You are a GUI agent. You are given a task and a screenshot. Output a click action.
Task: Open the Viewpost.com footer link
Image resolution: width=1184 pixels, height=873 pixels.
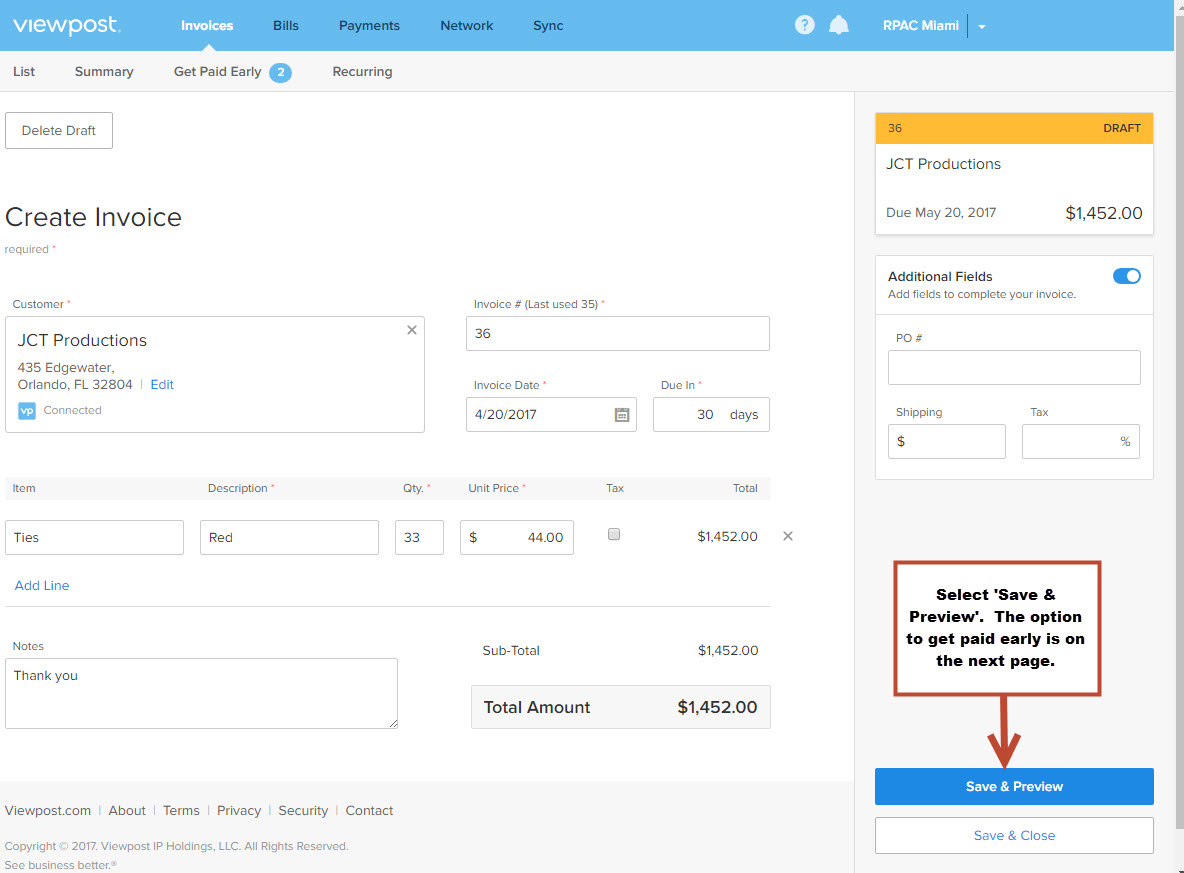point(48,810)
